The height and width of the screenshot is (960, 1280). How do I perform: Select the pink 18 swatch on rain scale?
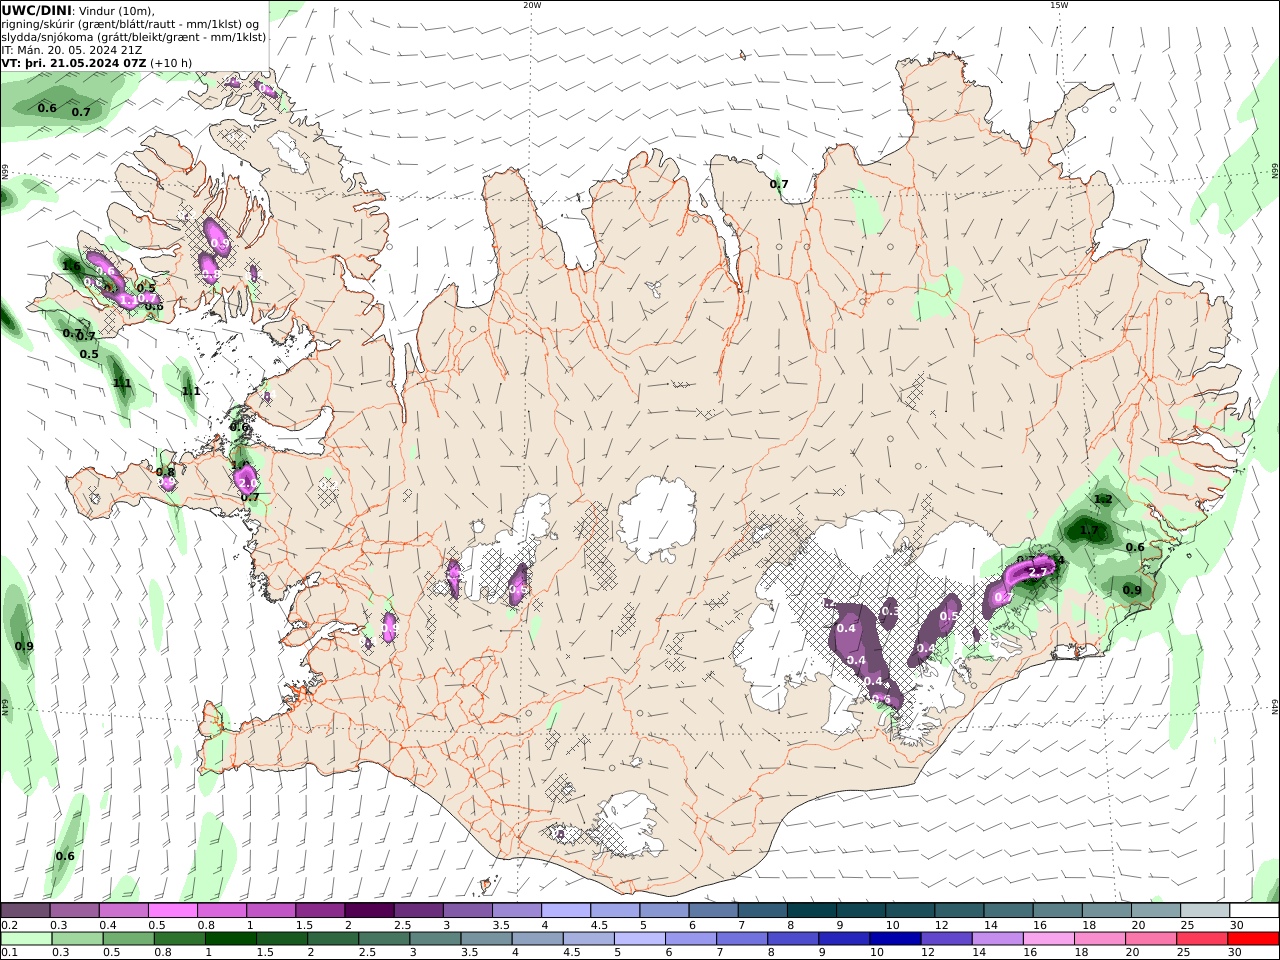tap(1100, 939)
